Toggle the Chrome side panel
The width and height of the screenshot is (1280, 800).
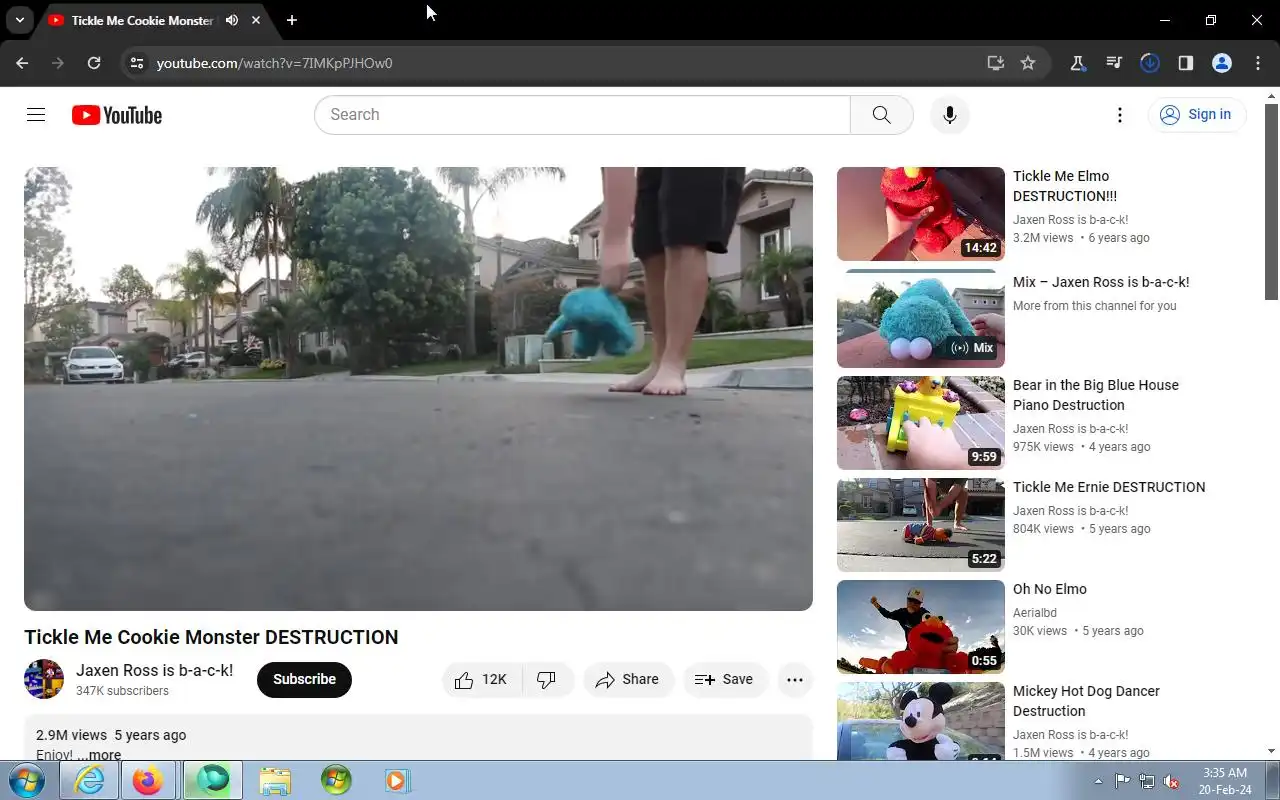click(x=1186, y=63)
